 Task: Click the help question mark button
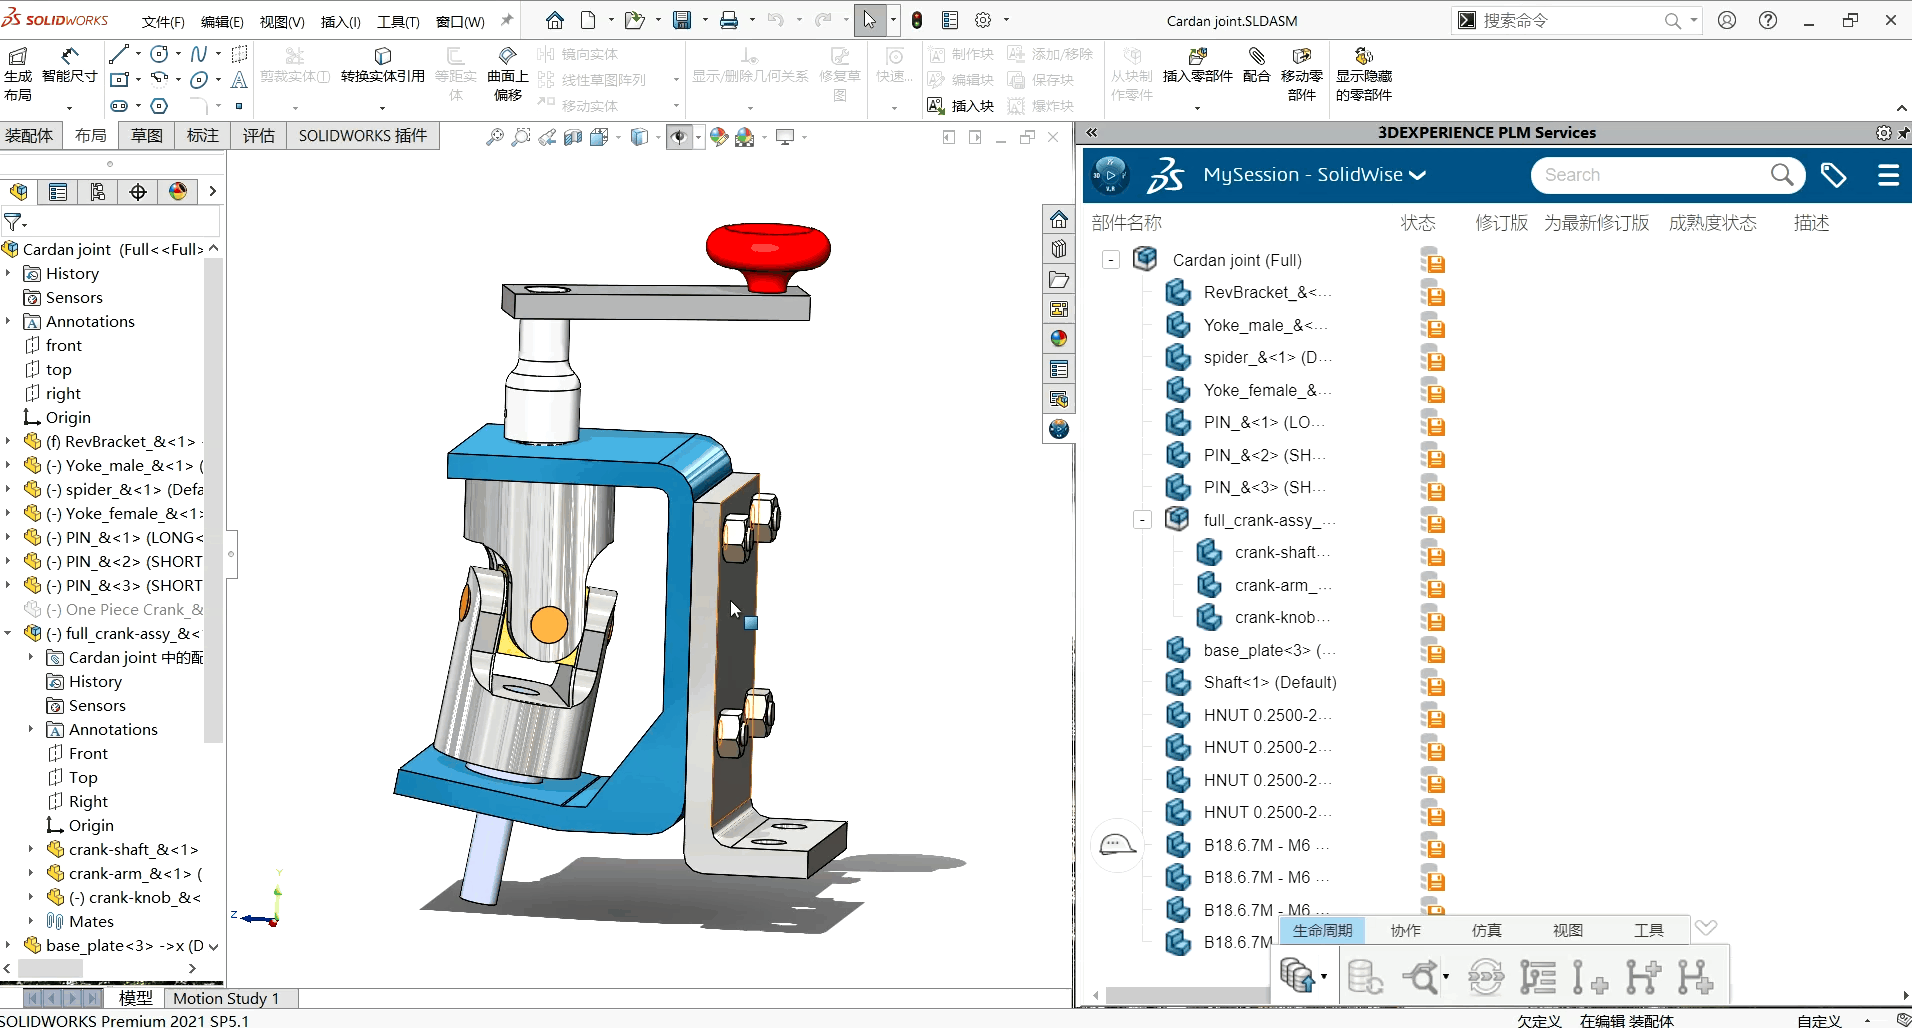1768,20
